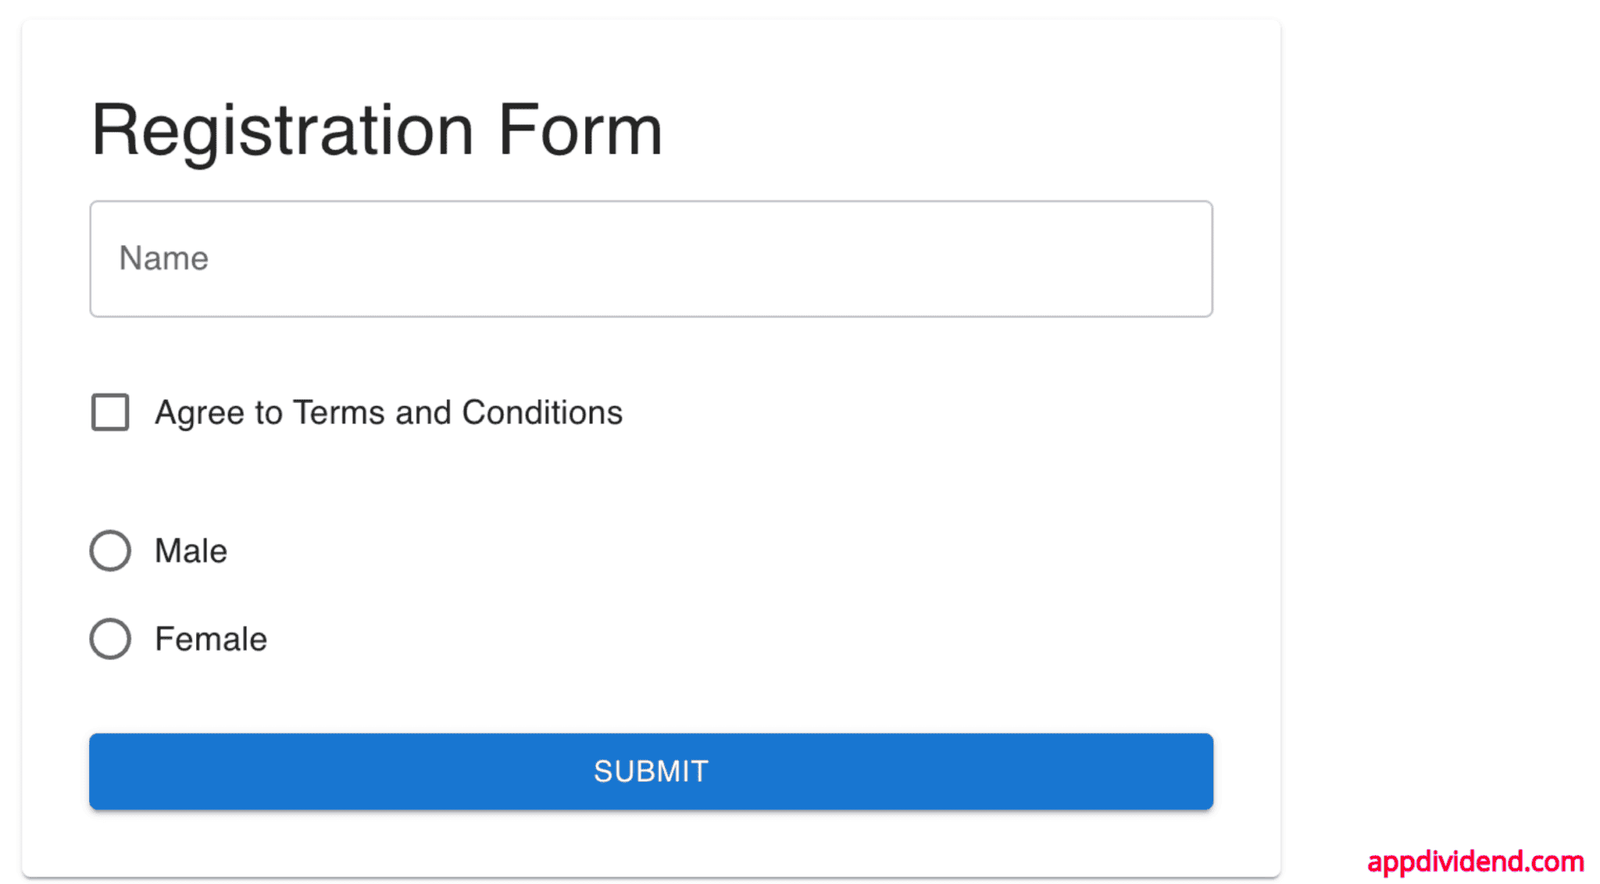
Task: Click the Registration Form heading
Action: [377, 128]
